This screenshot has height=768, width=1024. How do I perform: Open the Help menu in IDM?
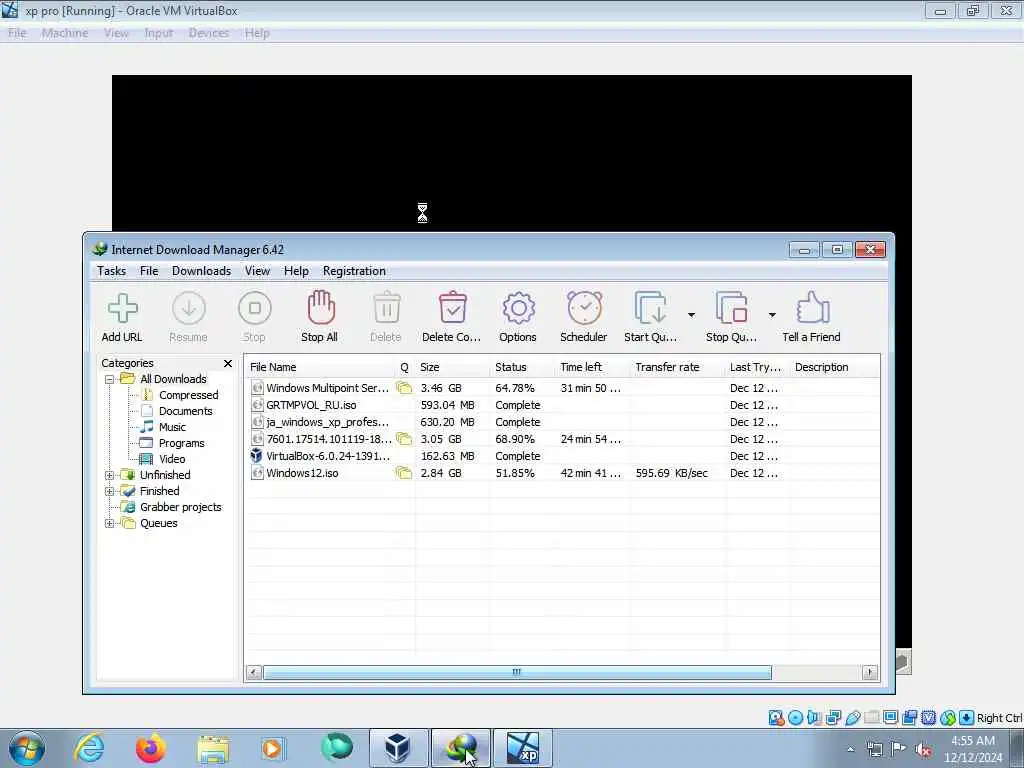tap(296, 271)
